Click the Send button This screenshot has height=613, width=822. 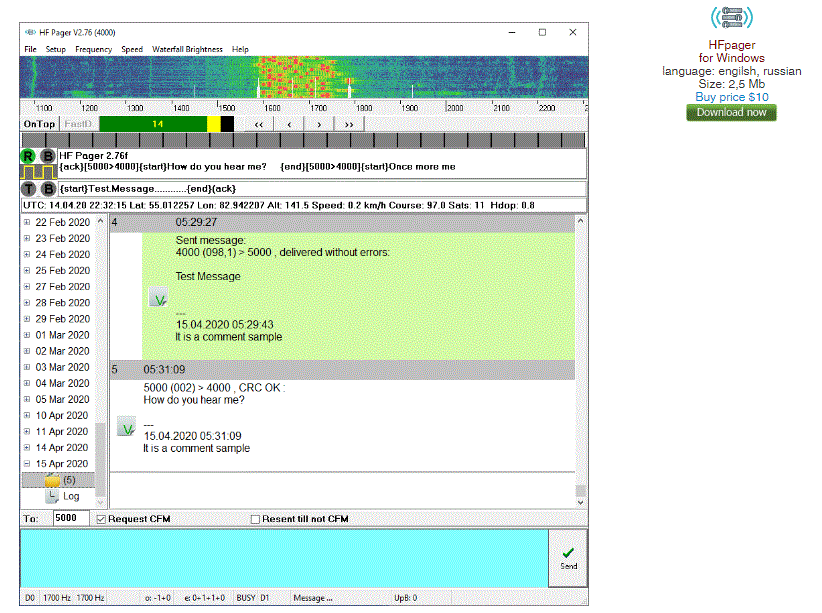coord(568,558)
